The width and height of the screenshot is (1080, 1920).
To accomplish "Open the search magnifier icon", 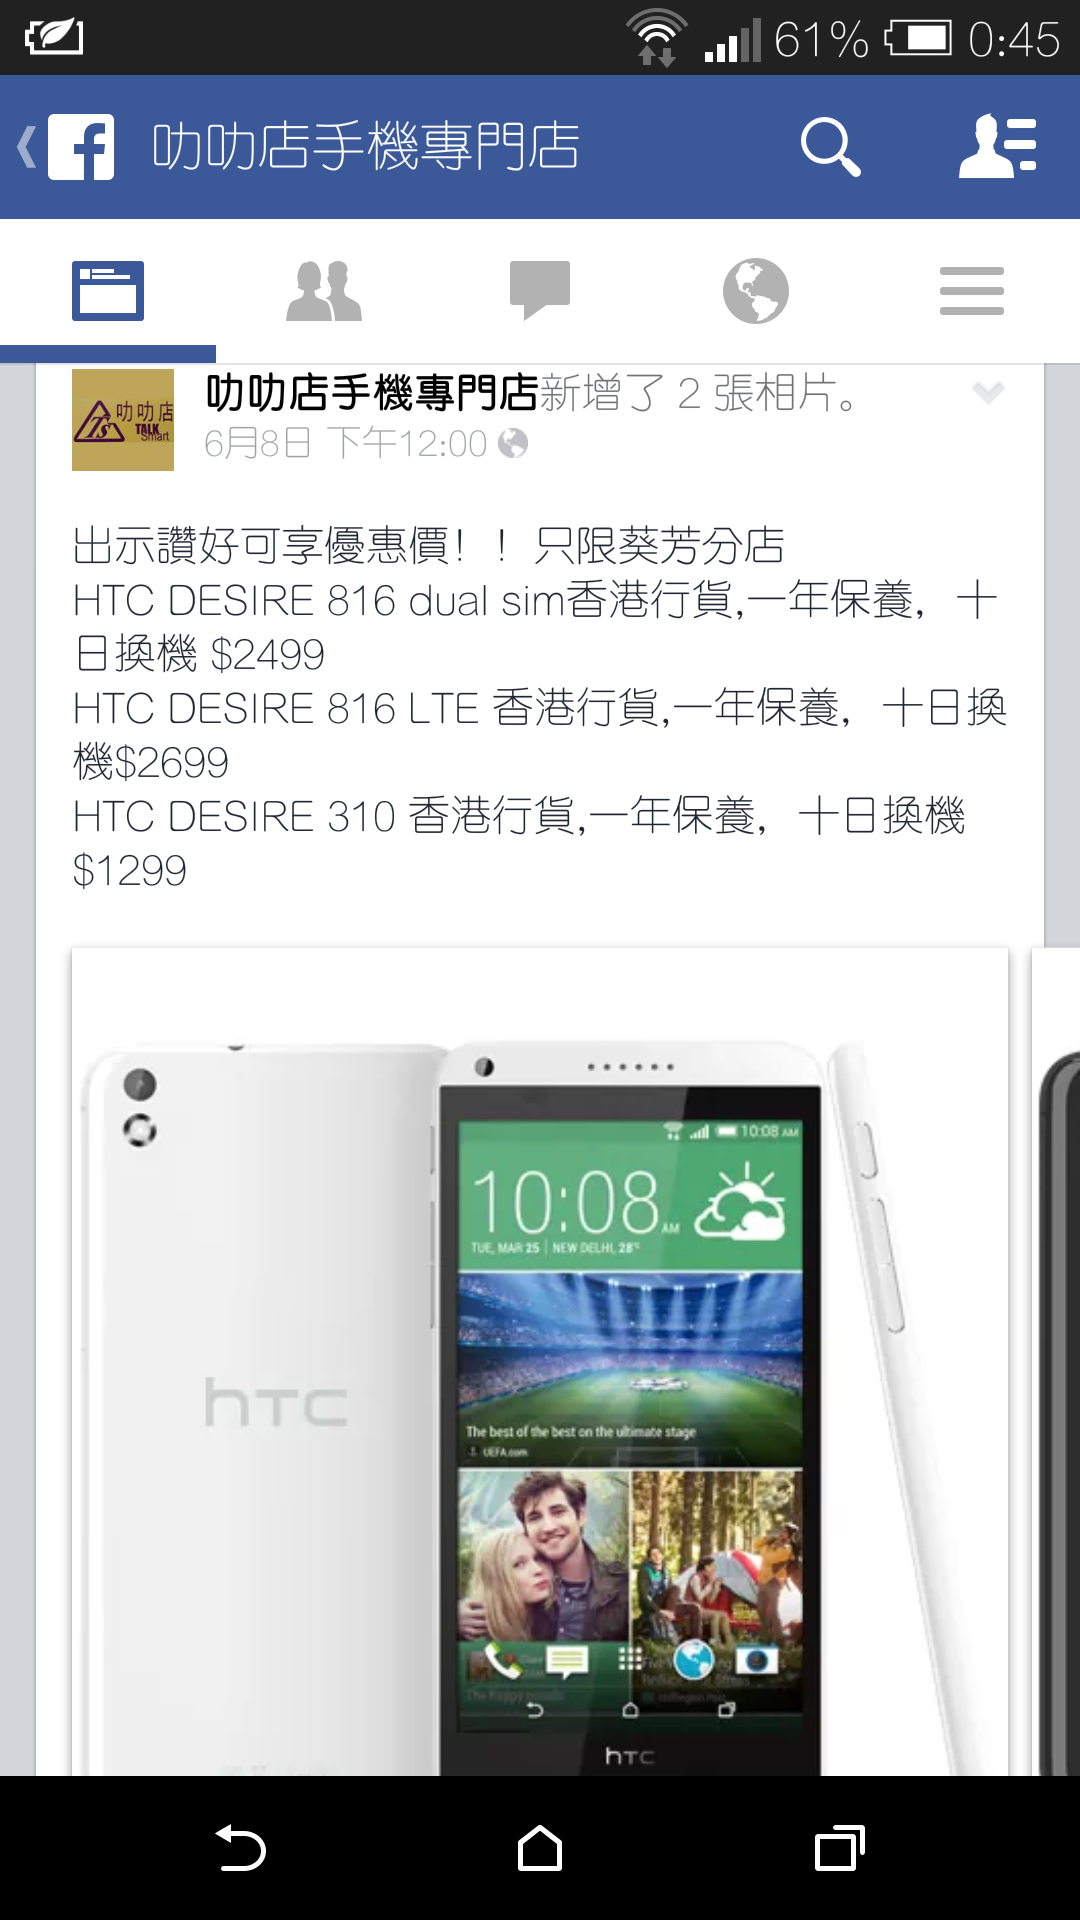I will pos(830,147).
